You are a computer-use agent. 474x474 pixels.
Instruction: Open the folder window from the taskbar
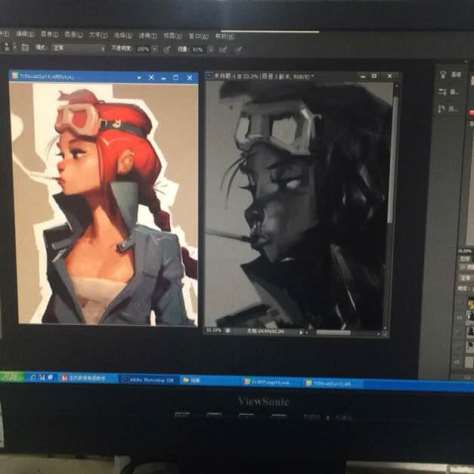point(210,380)
